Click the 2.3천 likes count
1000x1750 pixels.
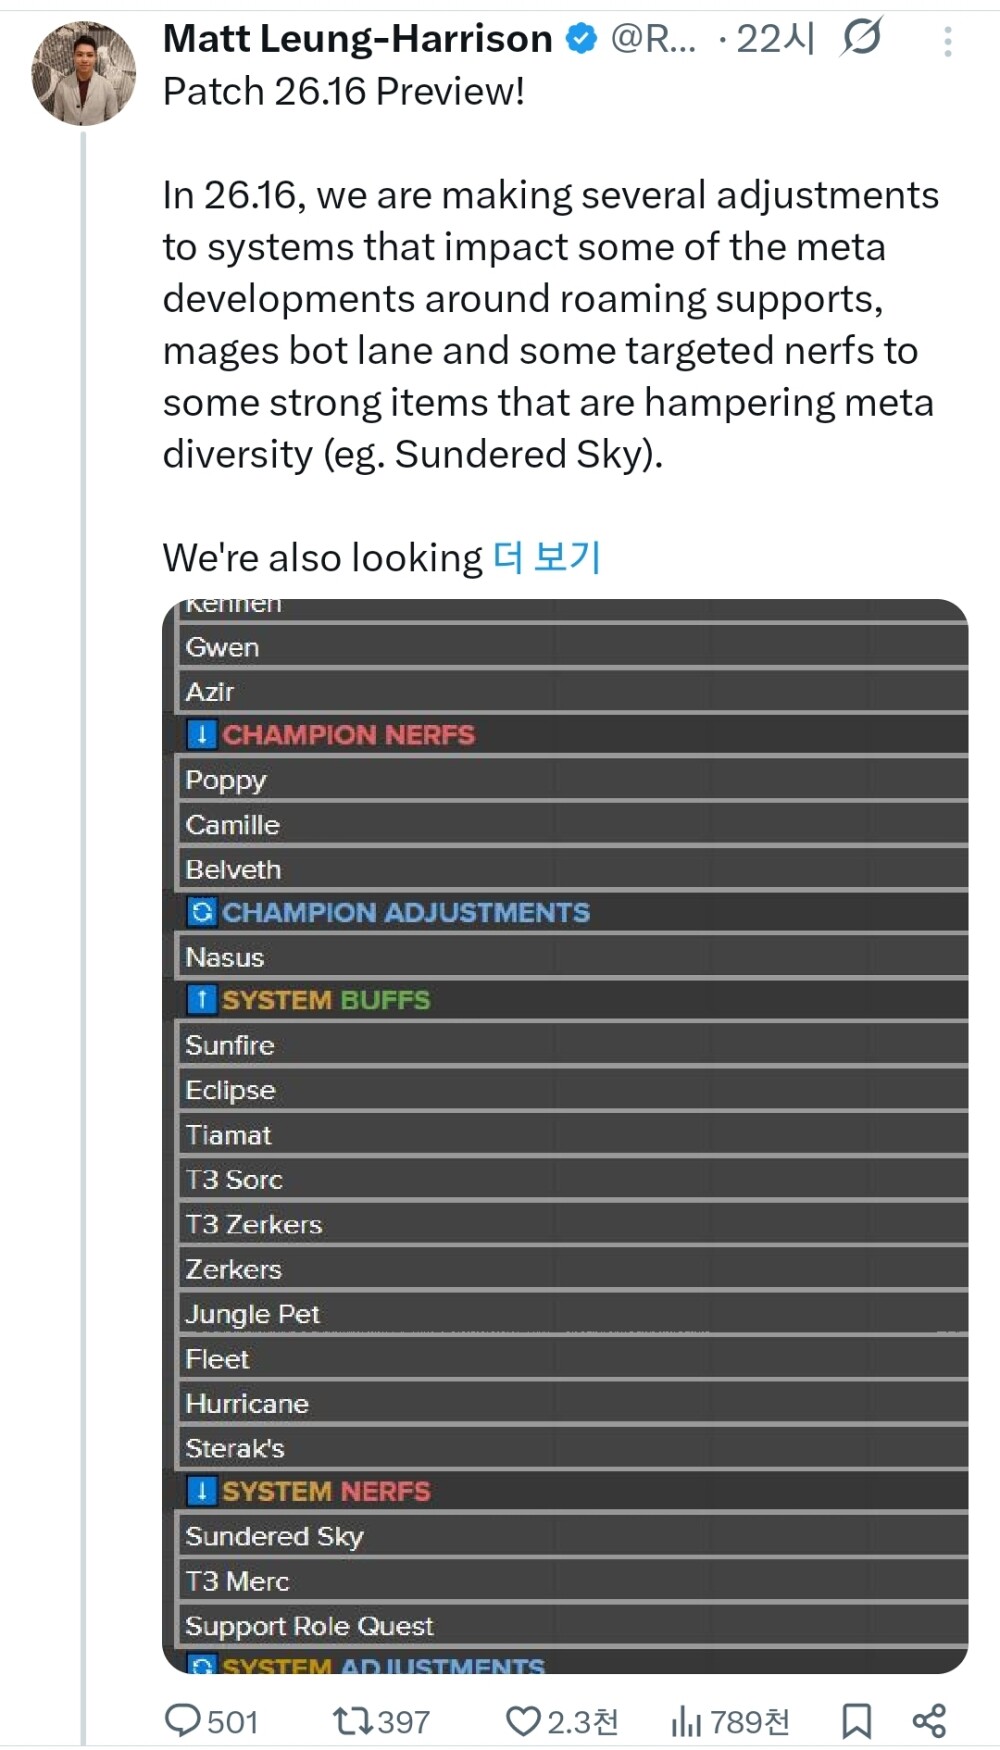(x=582, y=1722)
